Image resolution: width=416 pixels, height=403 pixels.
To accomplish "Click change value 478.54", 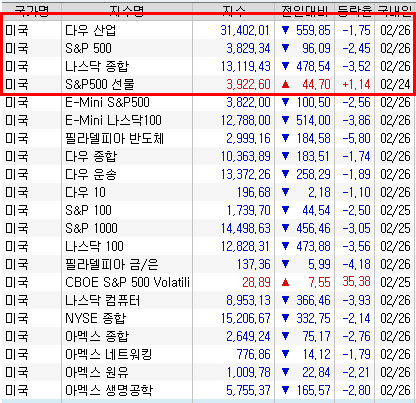I will tap(313, 66).
